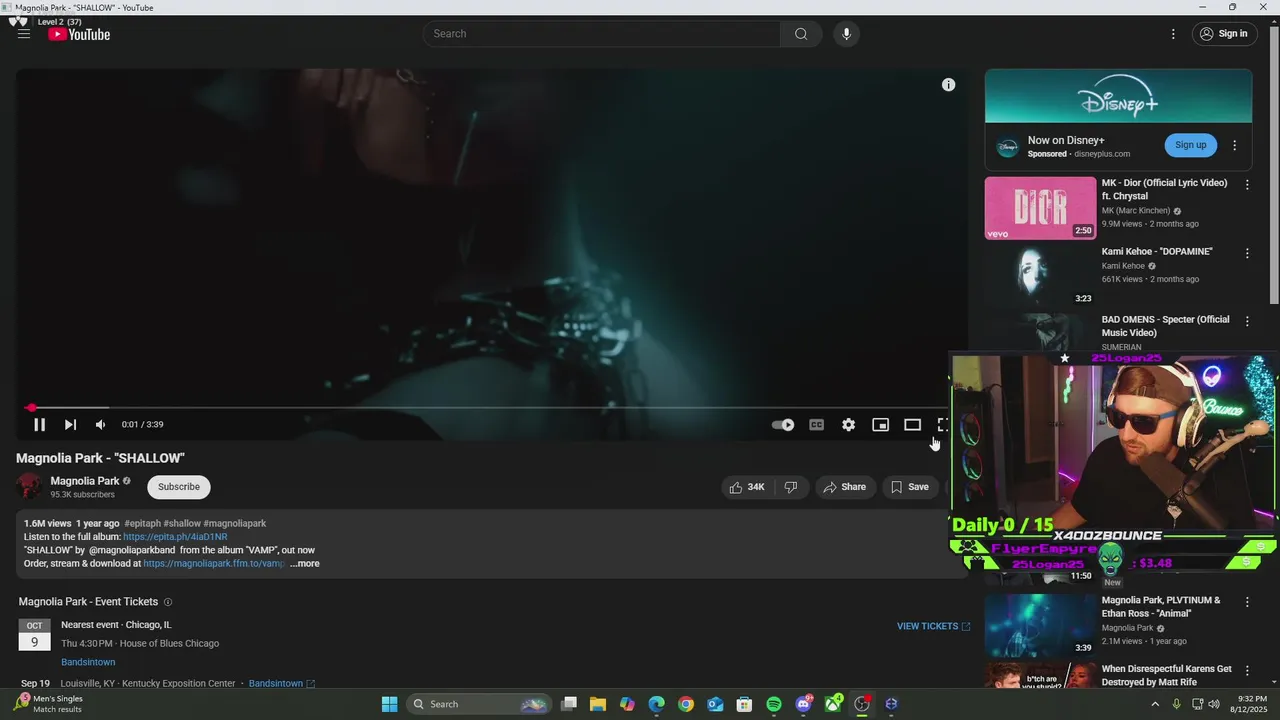This screenshot has width=1280, height=720.
Task: Open options for BAD OMENS Specter
Action: click(x=1247, y=321)
